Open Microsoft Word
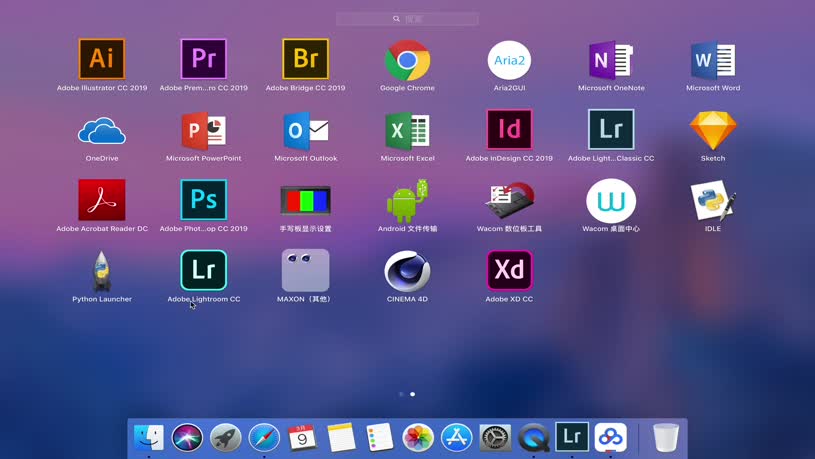The height and width of the screenshot is (459, 815). pyautogui.click(x=713, y=60)
